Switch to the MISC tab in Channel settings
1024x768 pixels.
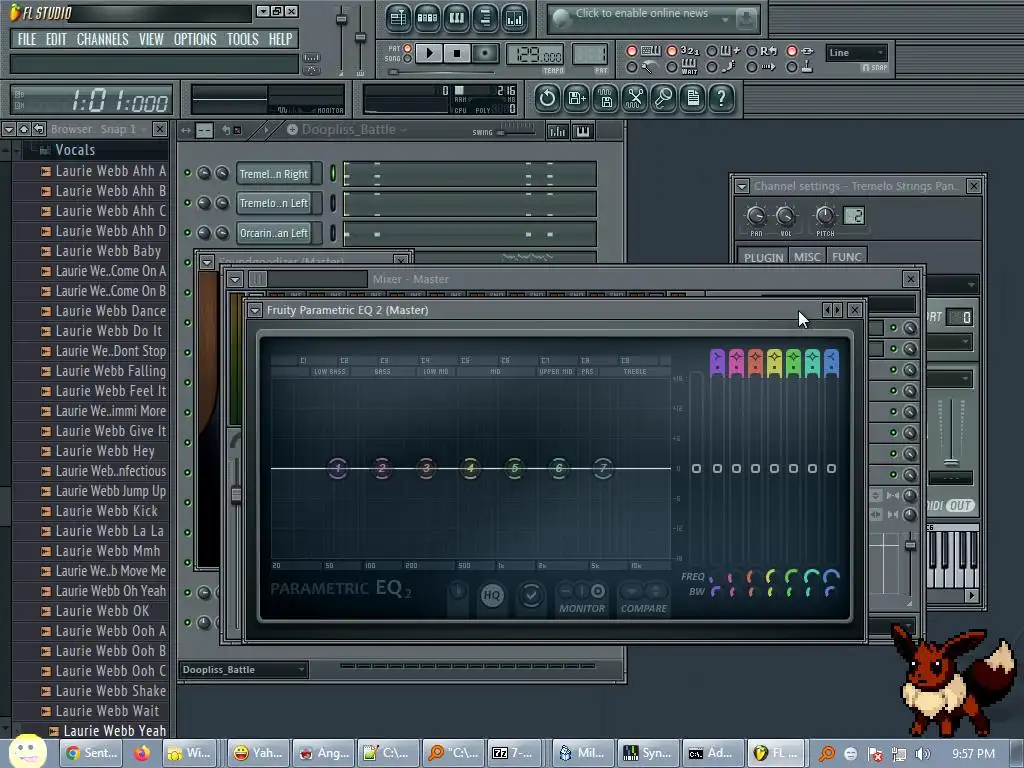tap(807, 257)
